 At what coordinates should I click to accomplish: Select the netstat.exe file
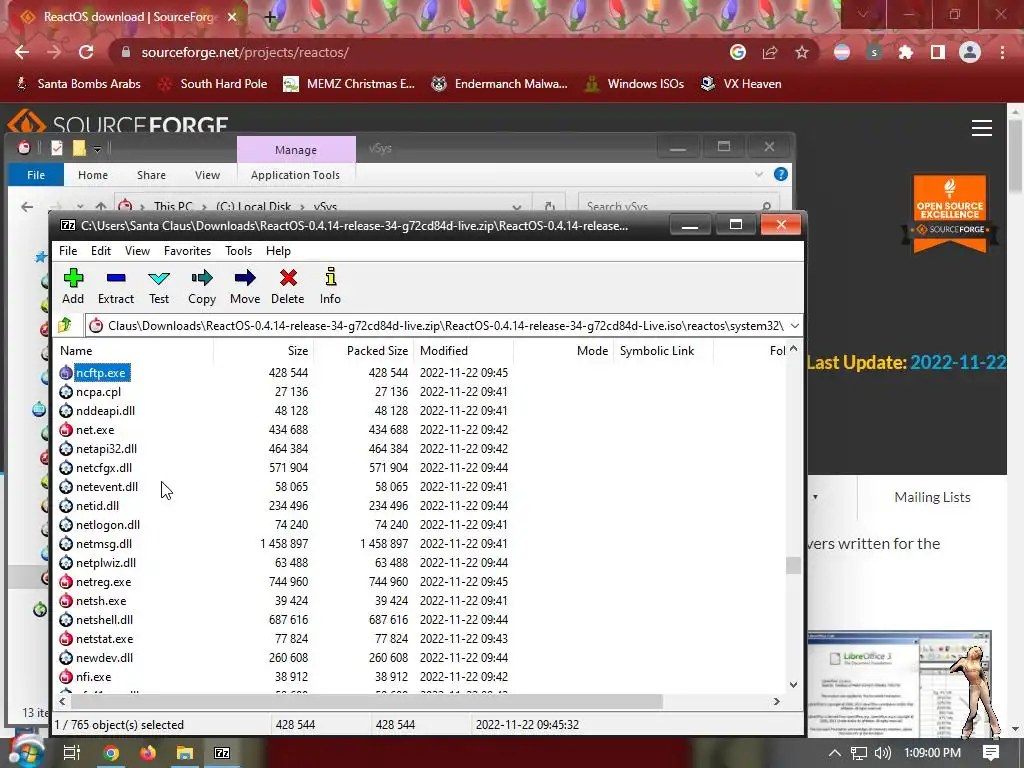104,639
